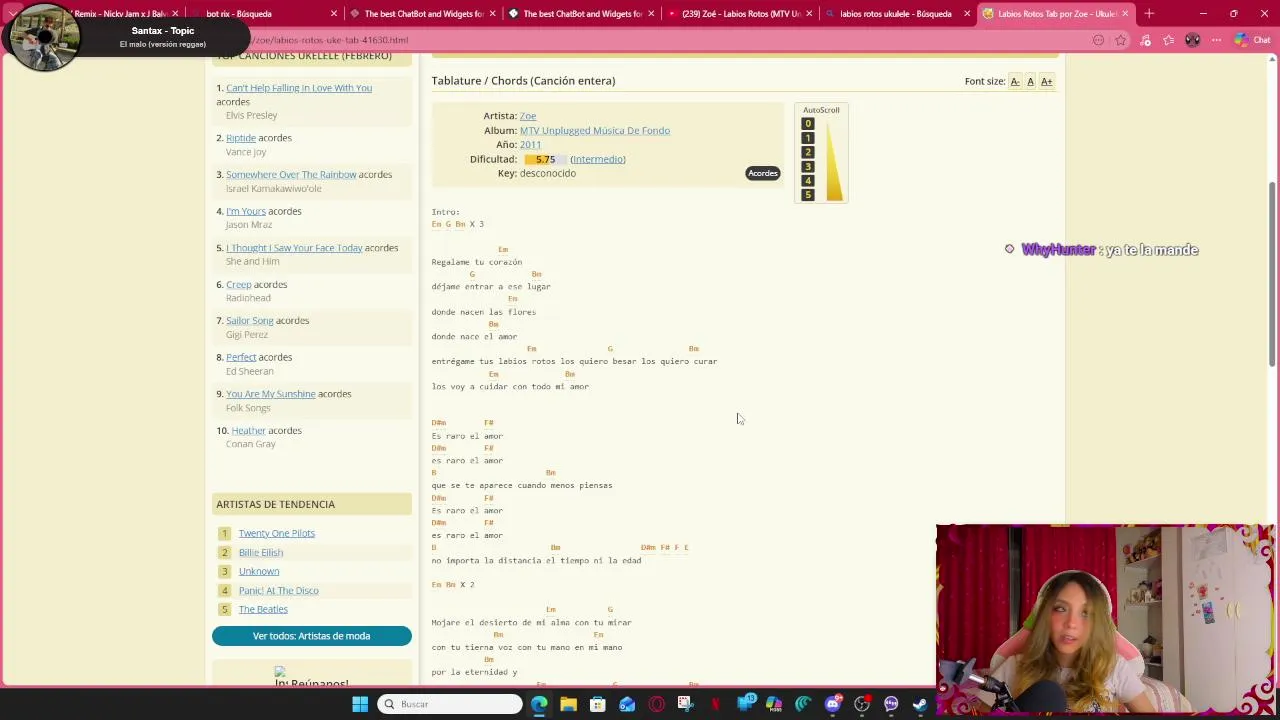Viewport: 1280px width, 720px height.
Task: Switch to 'labios rotos ukulele - Búsqueda' tab
Action: point(898,14)
